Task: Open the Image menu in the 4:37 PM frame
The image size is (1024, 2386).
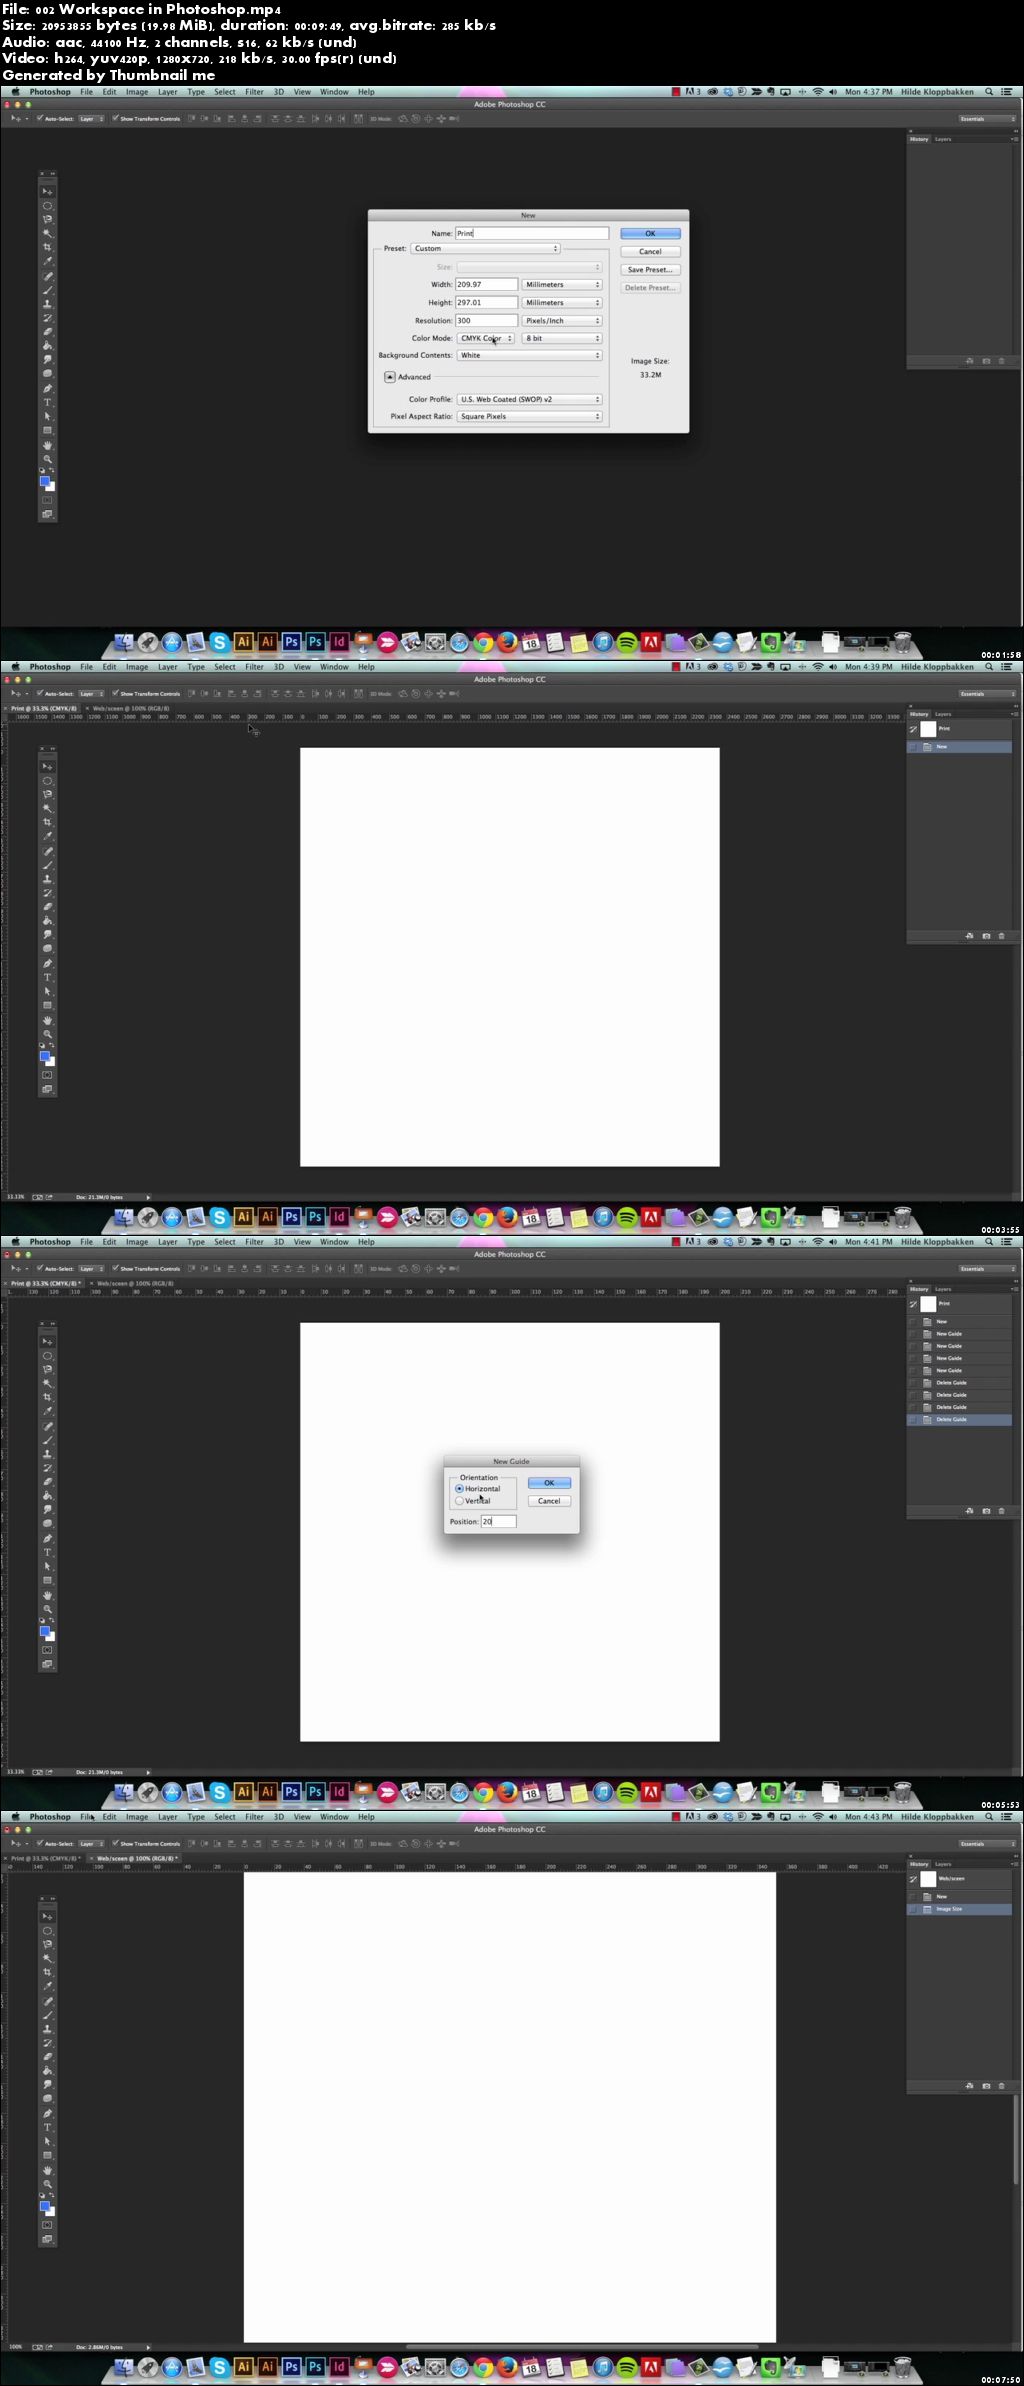Action: (x=137, y=92)
